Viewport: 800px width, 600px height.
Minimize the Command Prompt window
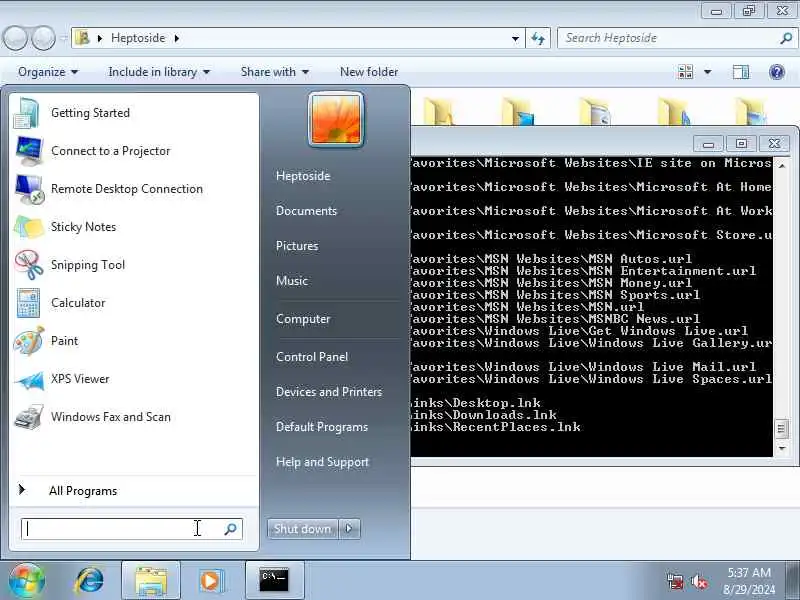(708, 143)
